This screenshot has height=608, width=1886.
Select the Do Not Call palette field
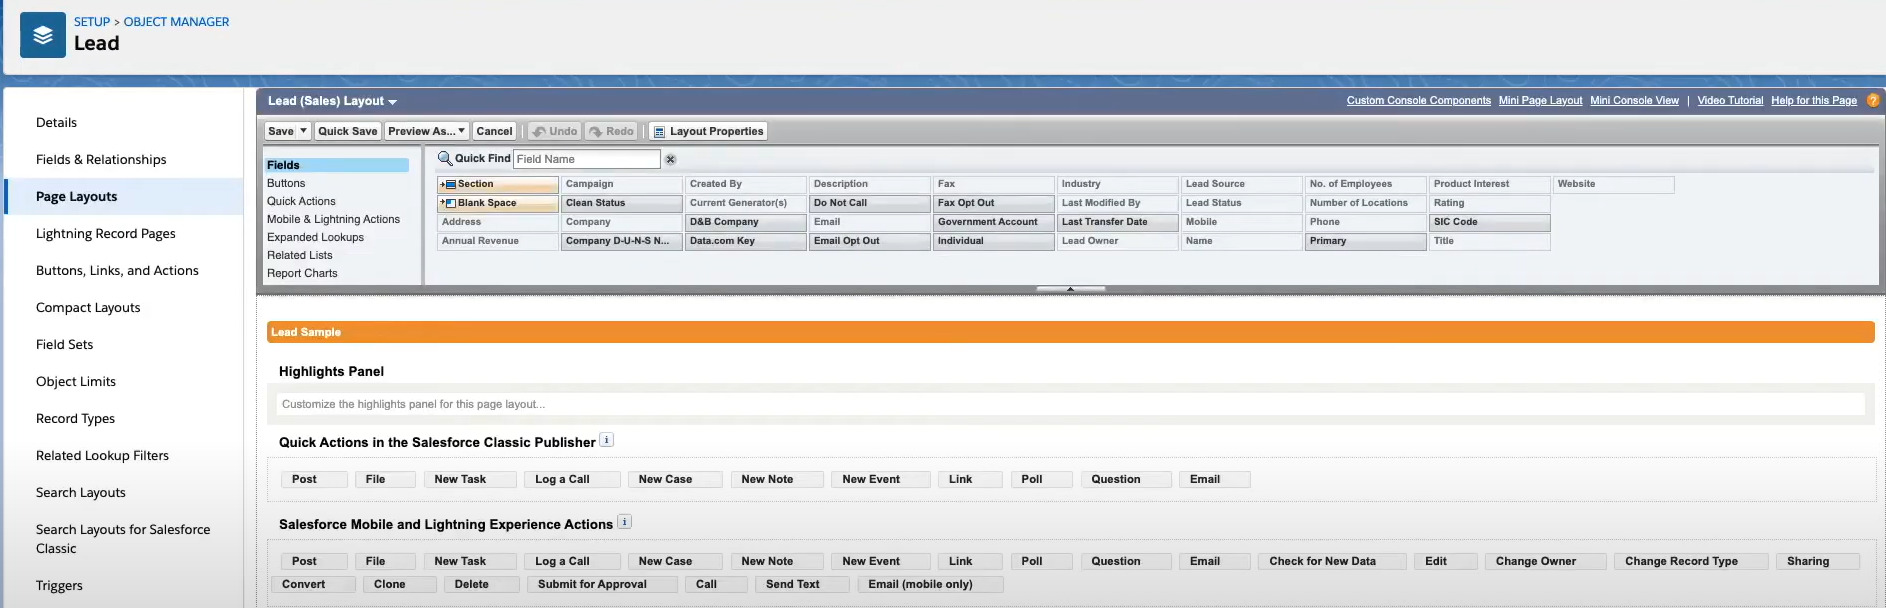pyautogui.click(x=870, y=203)
